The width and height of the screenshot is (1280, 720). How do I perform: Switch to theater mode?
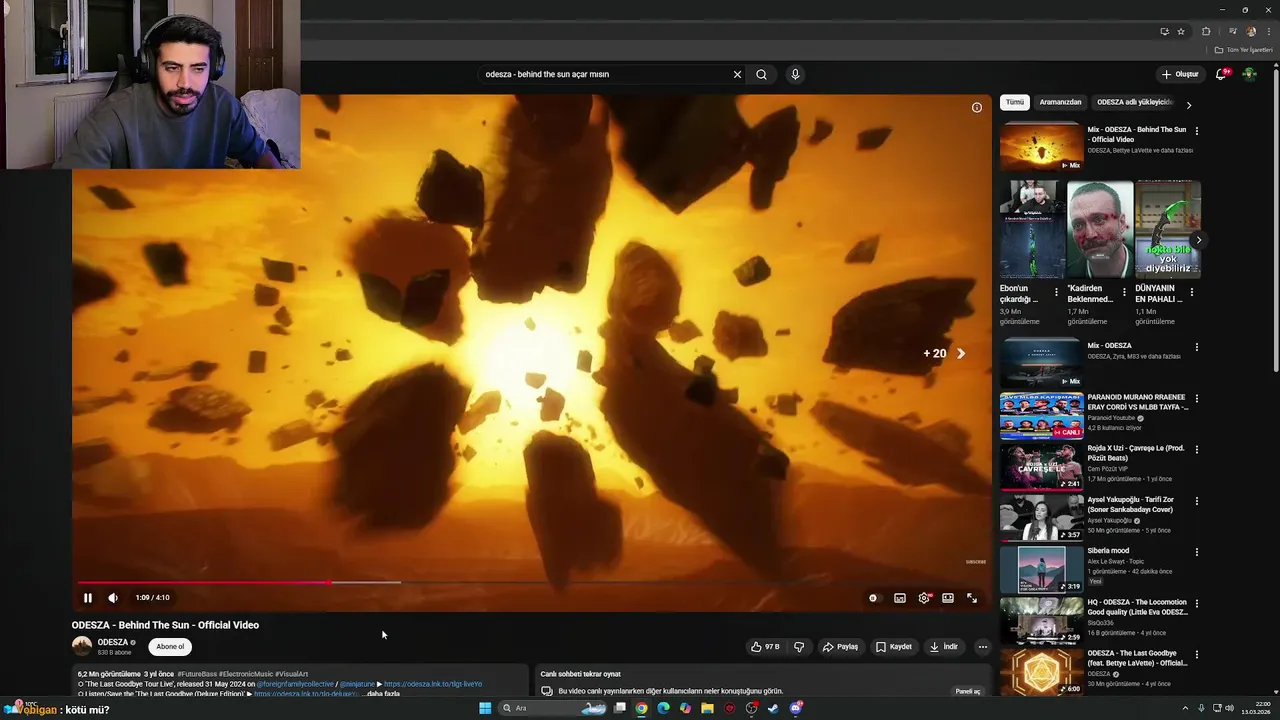(948, 598)
